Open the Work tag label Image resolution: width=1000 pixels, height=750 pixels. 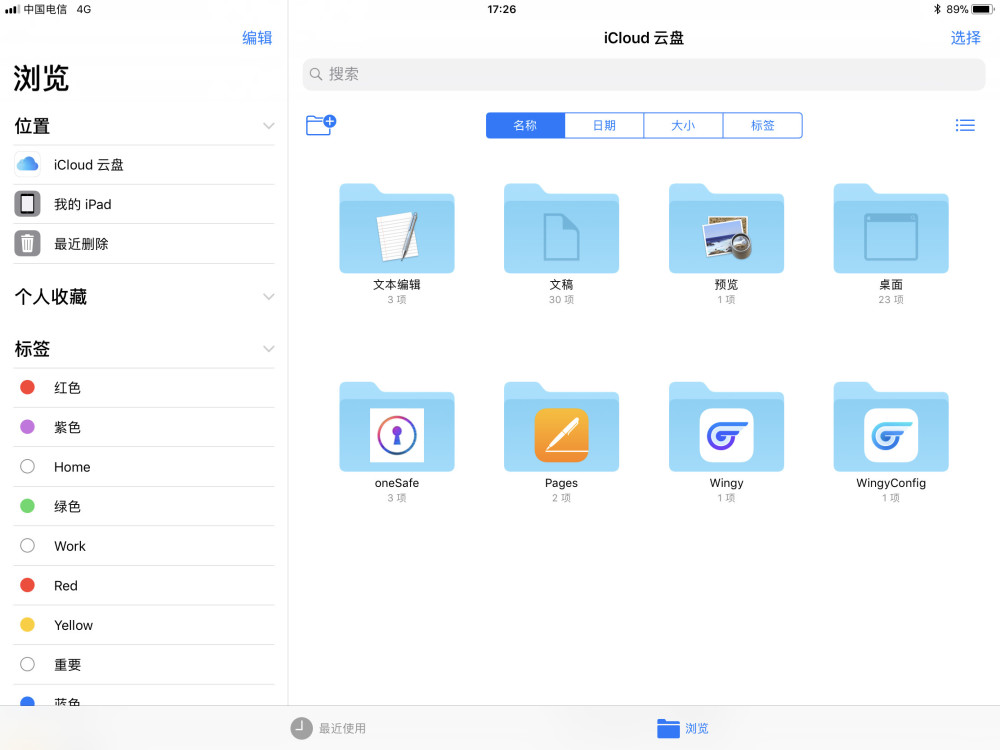point(70,546)
